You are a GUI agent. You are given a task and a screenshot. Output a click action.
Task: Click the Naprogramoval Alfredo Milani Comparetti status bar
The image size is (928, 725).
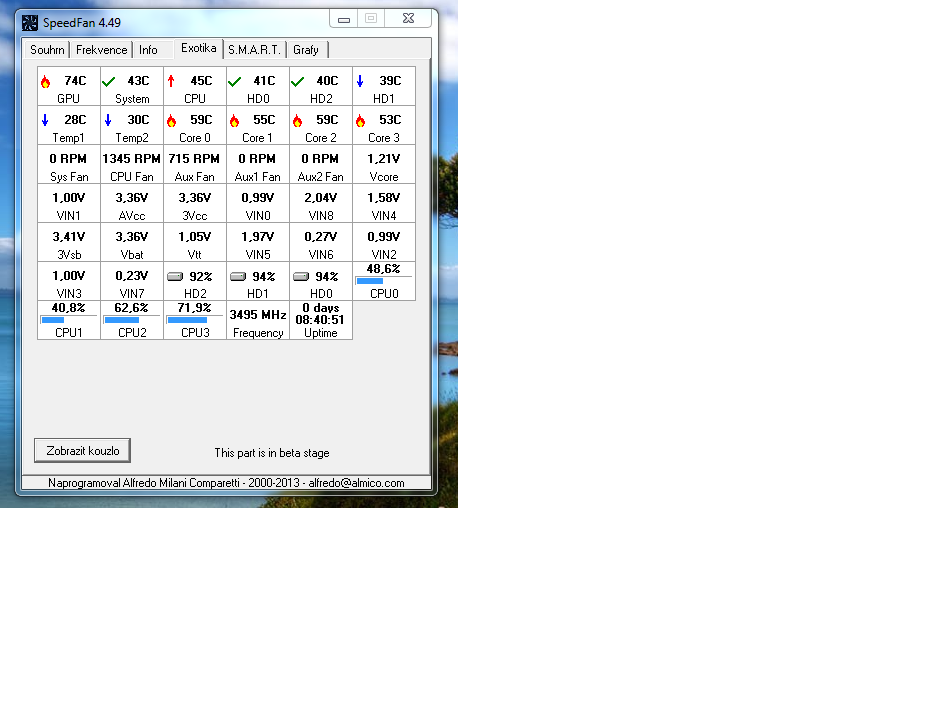click(226, 483)
